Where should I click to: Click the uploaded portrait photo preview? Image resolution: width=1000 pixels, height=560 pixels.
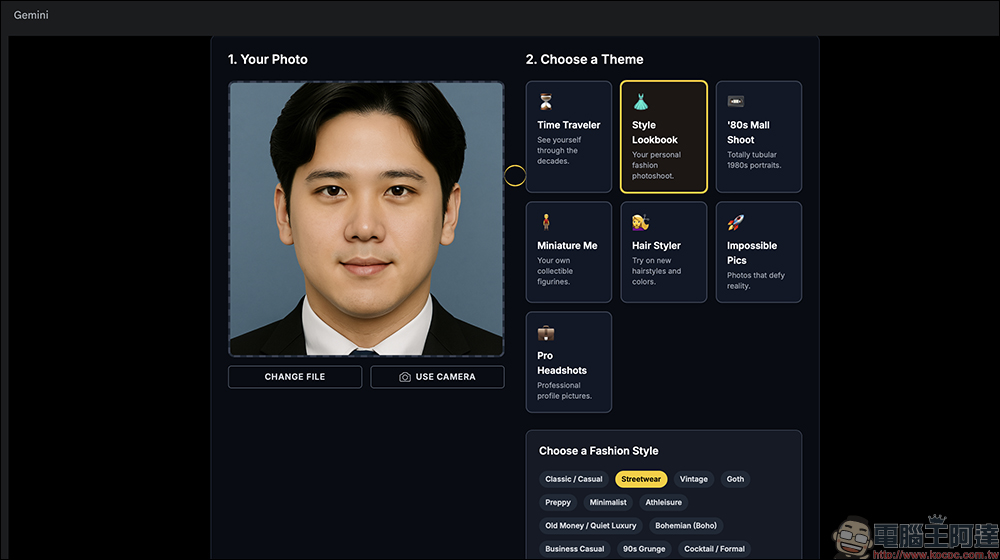pyautogui.click(x=366, y=219)
